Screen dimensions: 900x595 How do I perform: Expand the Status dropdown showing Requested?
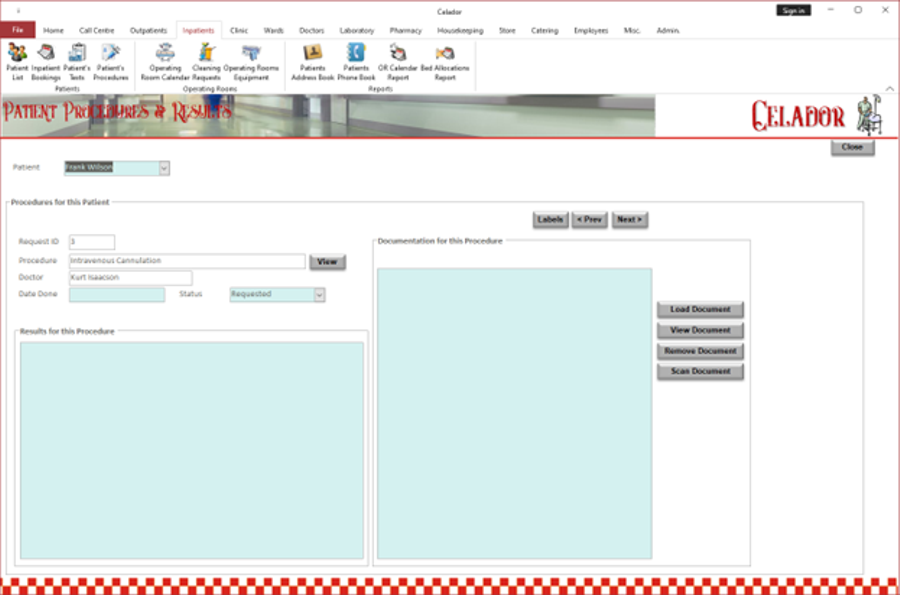319,294
